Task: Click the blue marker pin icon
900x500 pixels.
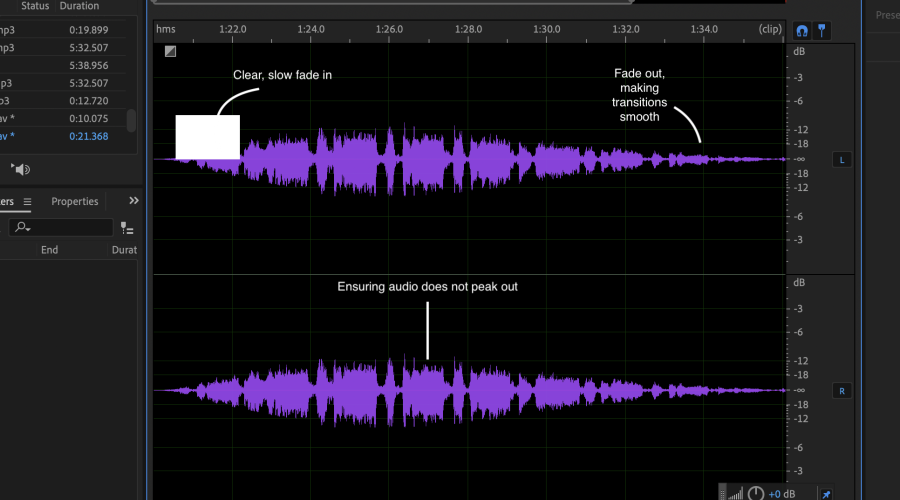Action: (x=822, y=30)
